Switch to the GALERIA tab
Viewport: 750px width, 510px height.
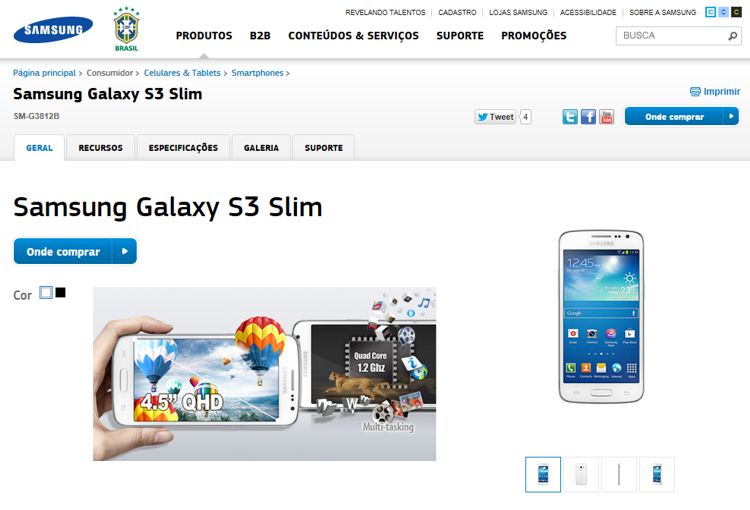261,148
